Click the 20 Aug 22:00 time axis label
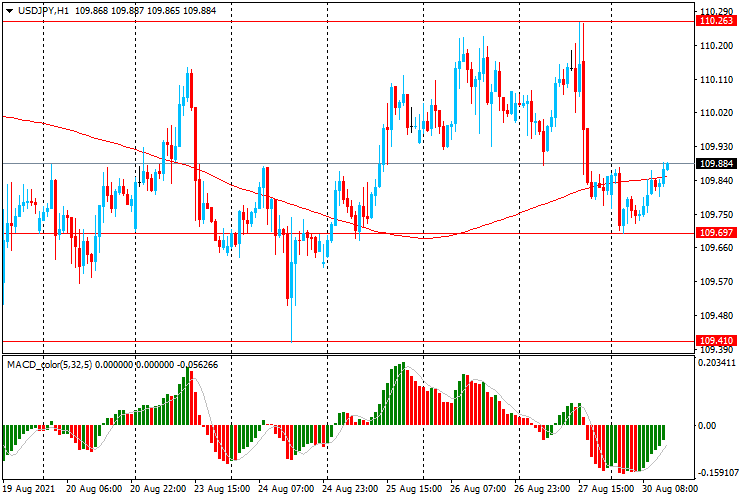The image size is (740, 500). (x=158, y=489)
